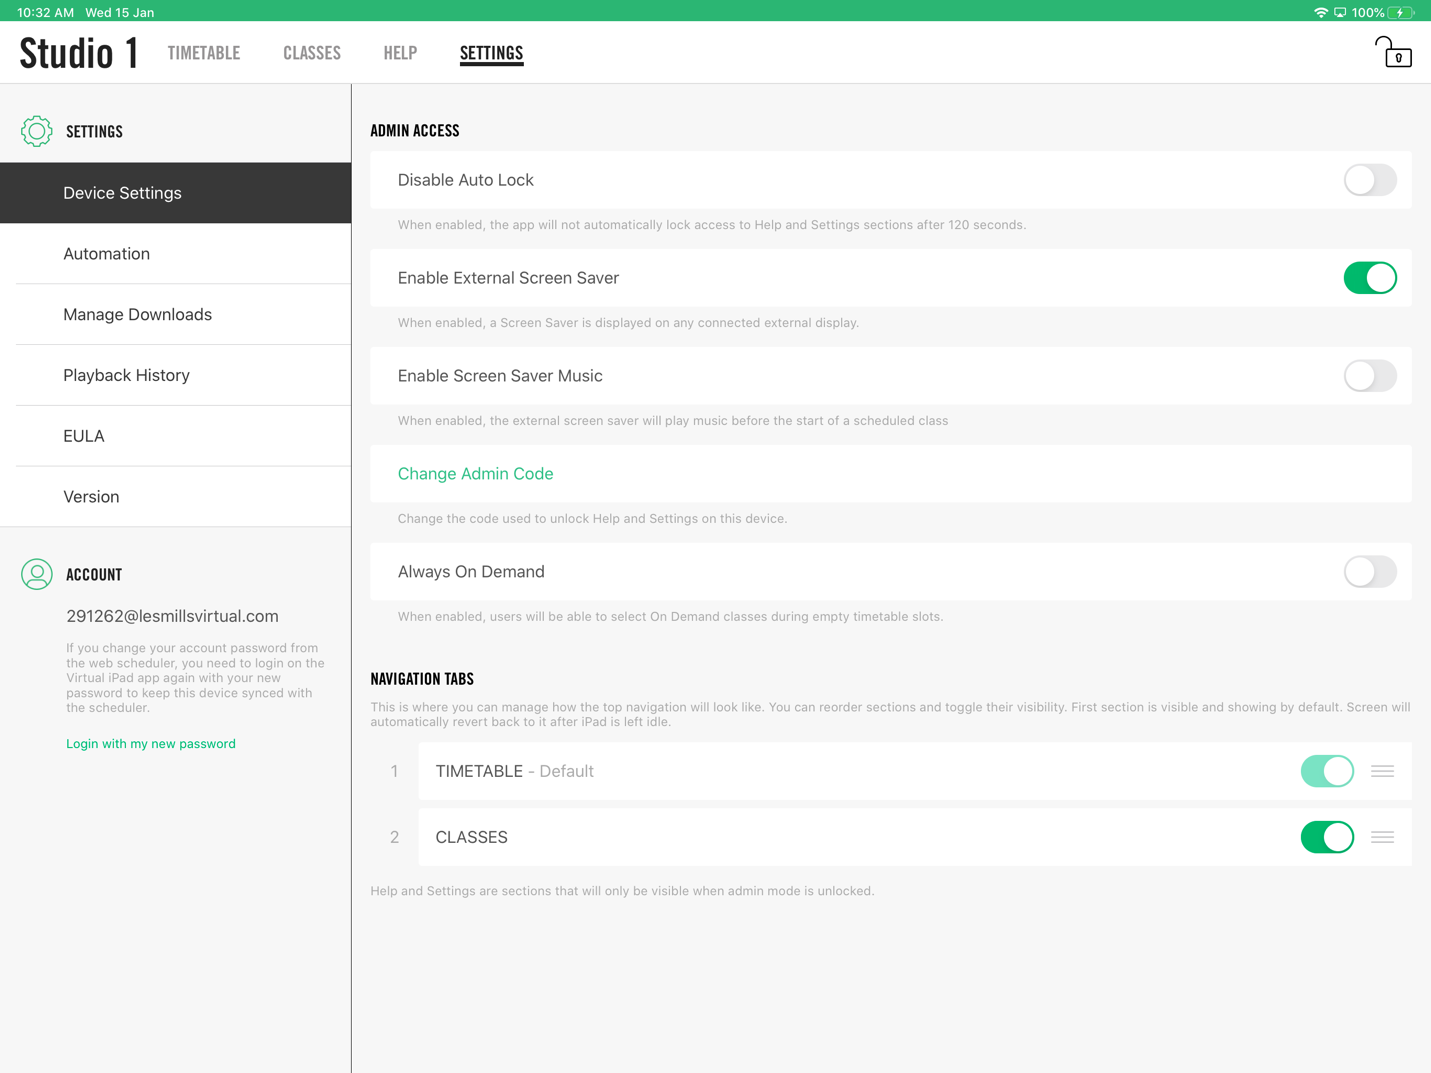Open the EULA page
Image resolution: width=1431 pixels, height=1073 pixels.
click(176, 436)
